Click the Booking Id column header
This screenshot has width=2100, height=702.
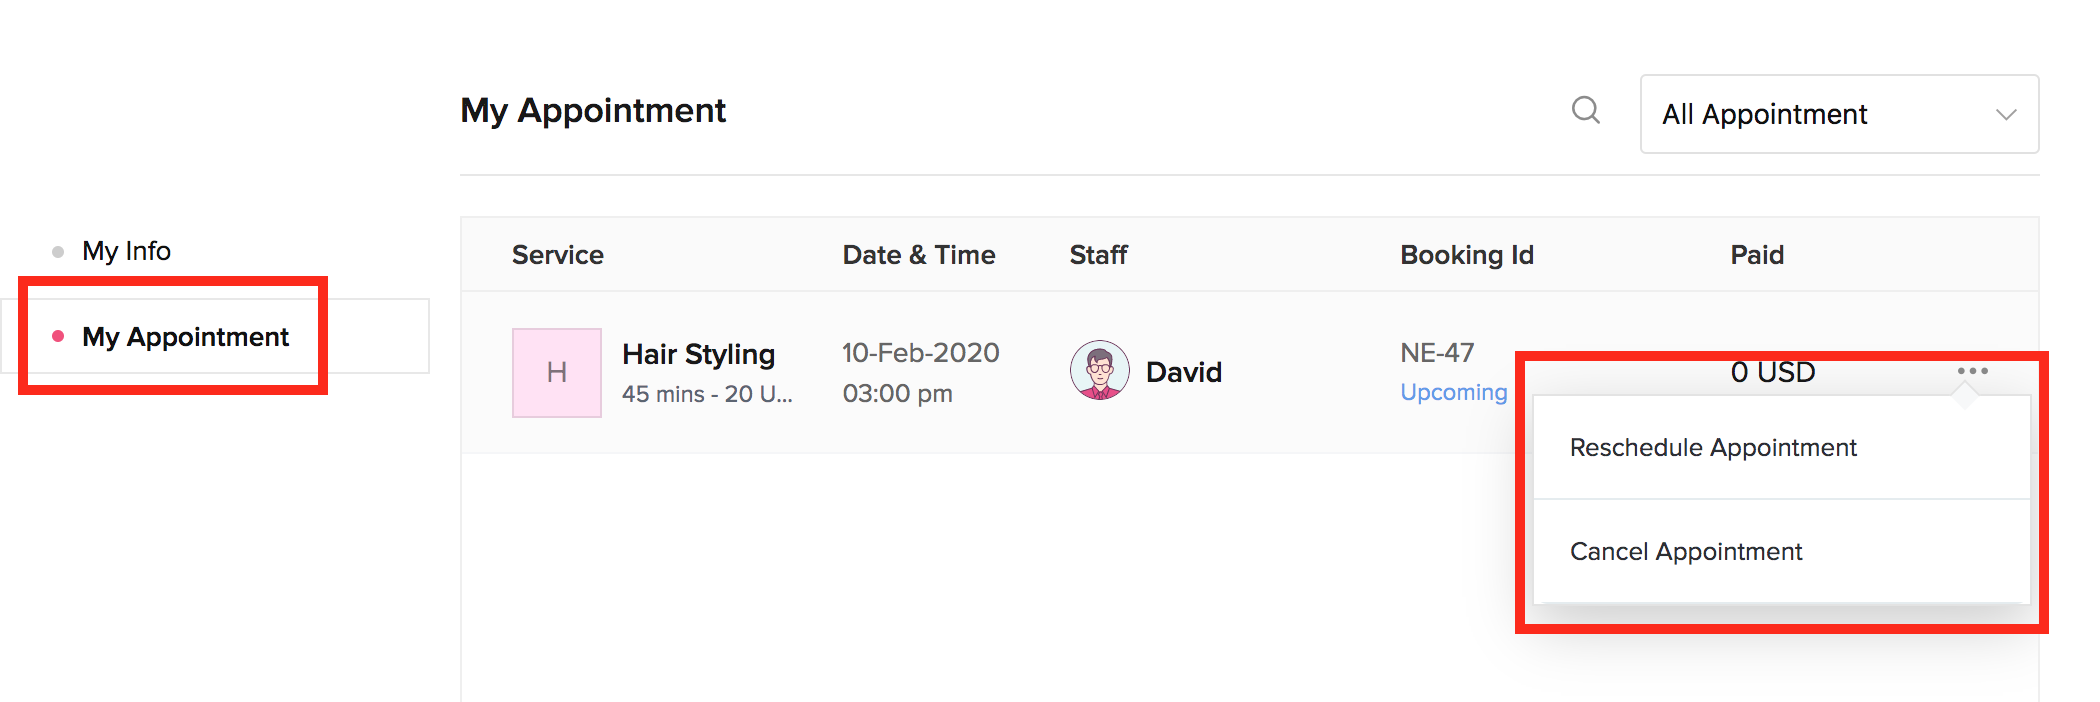(1466, 255)
